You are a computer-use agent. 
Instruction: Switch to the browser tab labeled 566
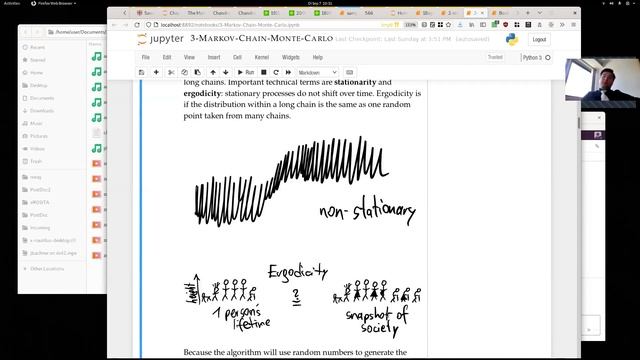click(369, 13)
